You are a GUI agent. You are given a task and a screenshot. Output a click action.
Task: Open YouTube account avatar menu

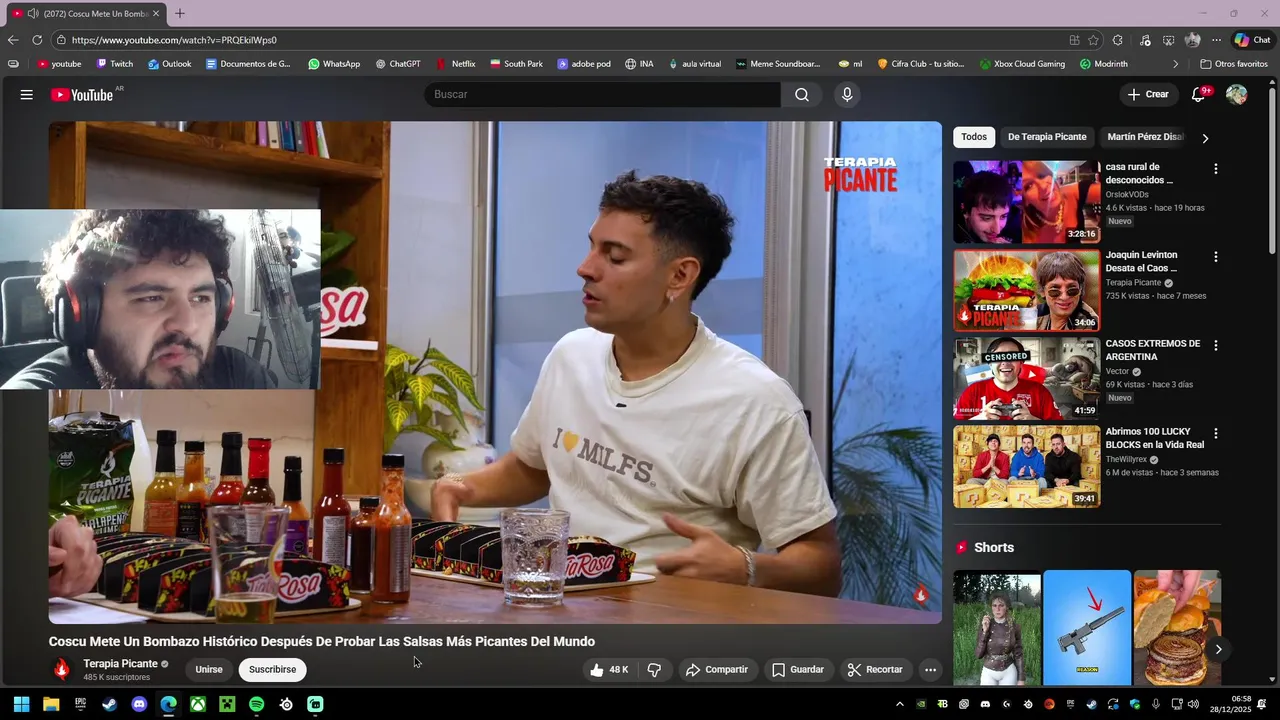point(1237,94)
